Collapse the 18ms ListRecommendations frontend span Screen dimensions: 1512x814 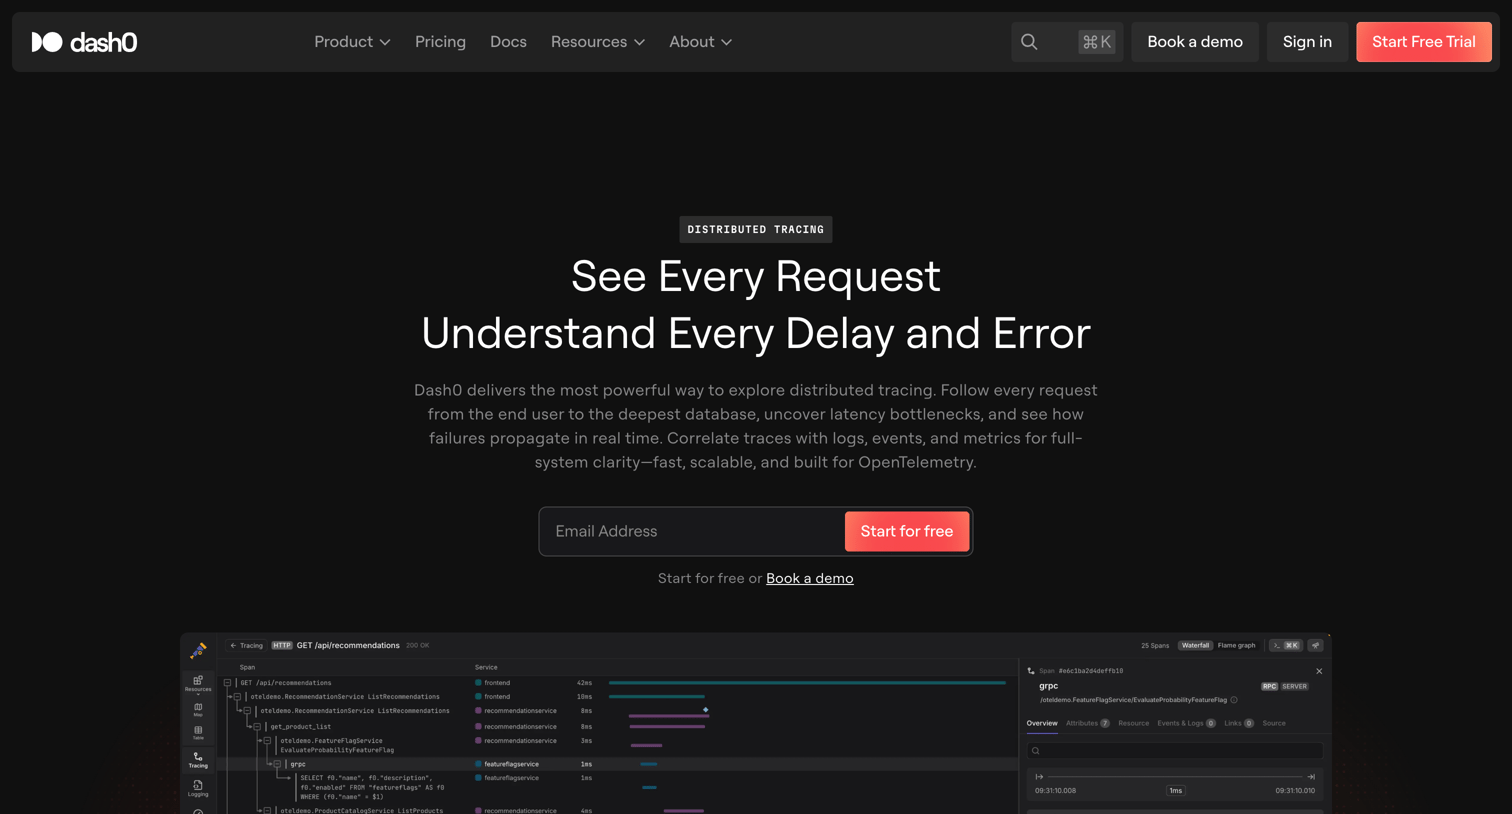point(237,697)
